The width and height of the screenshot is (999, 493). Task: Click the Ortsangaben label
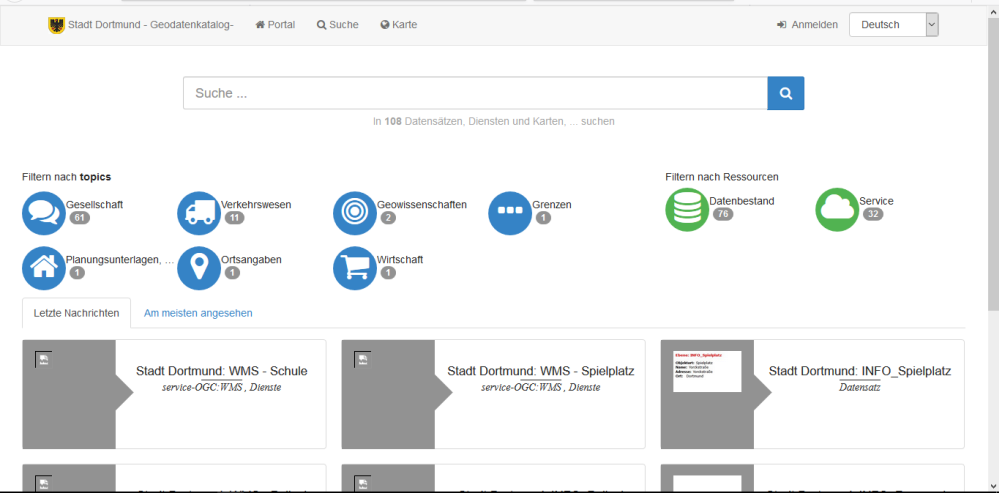252,259
